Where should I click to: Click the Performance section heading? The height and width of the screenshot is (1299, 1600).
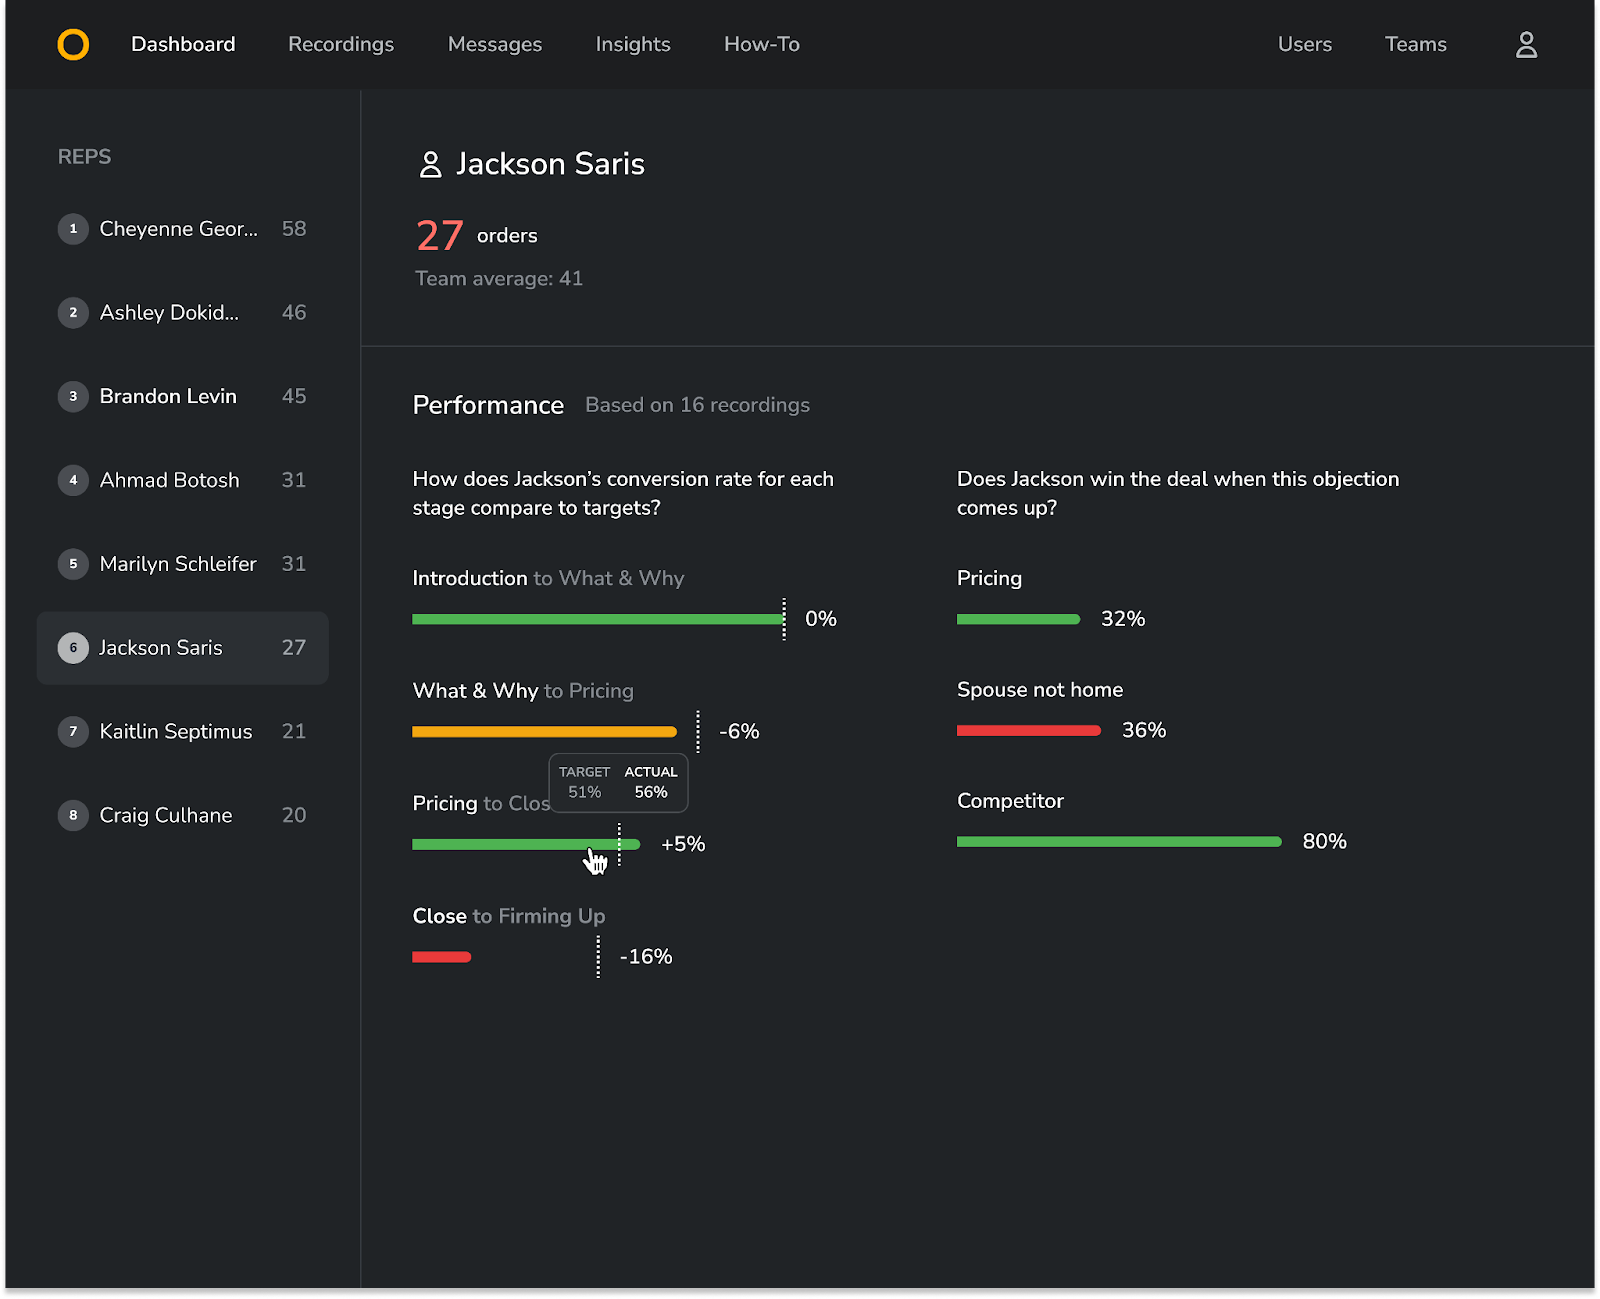[488, 405]
